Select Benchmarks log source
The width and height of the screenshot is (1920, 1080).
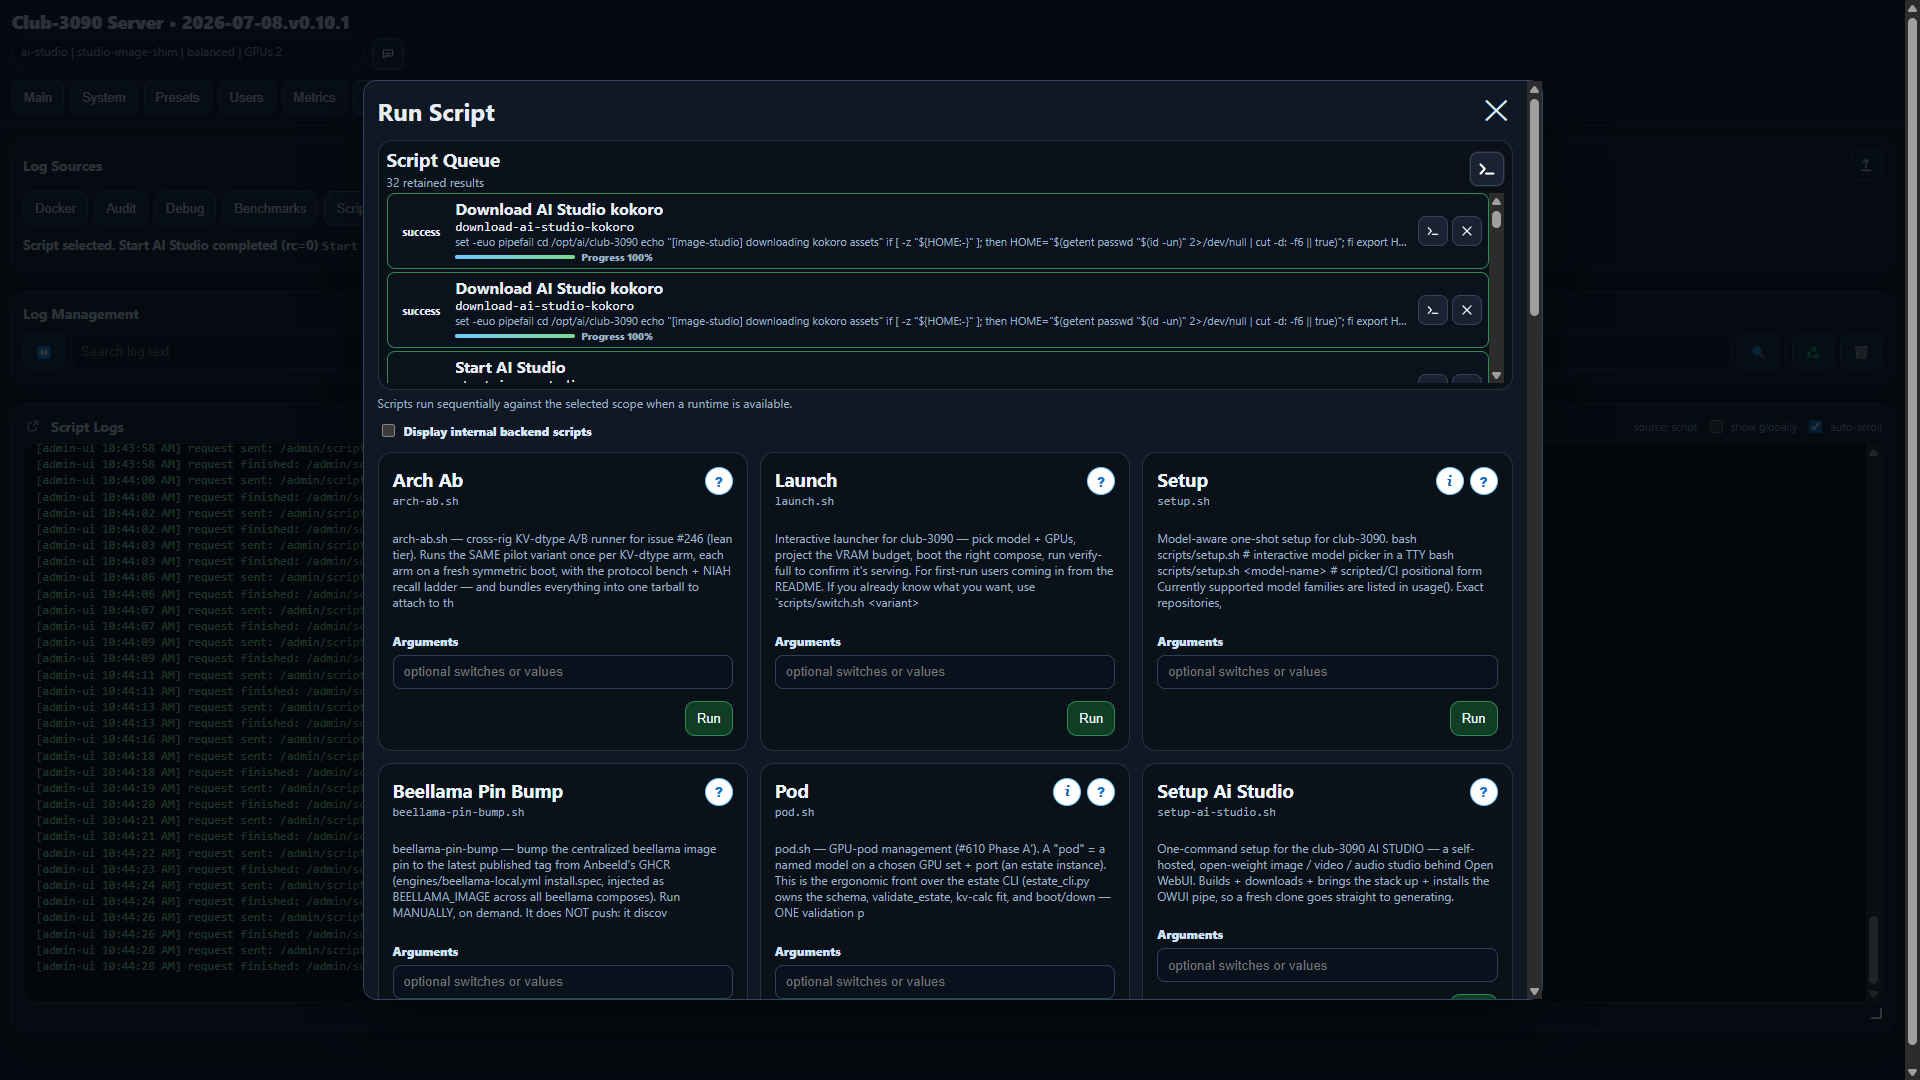pyautogui.click(x=270, y=209)
